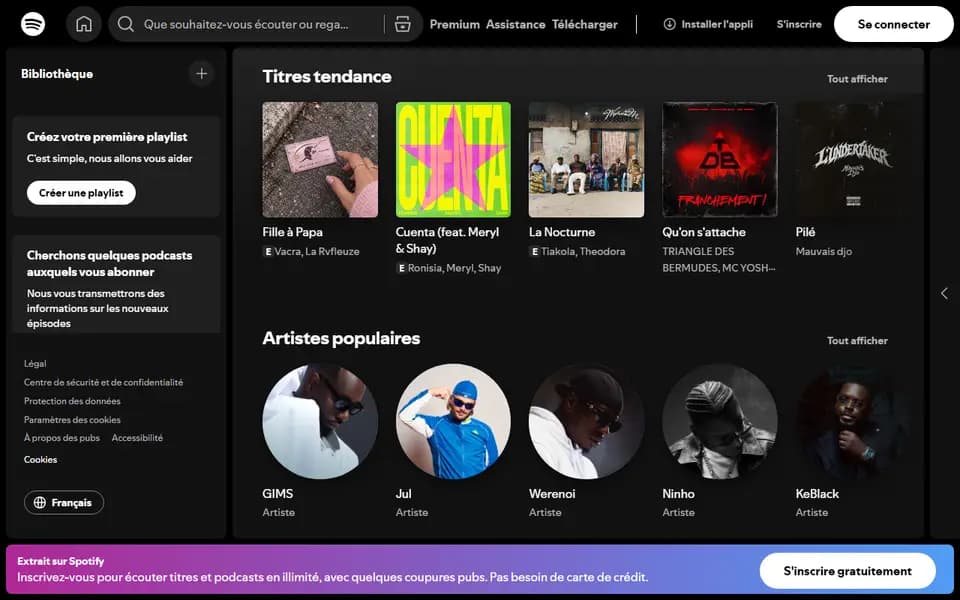Image resolution: width=960 pixels, height=600 pixels.
Task: Click artist credit 'TRIANGLE DES BERMUDES, MC YOSH'
Action: coord(719,260)
